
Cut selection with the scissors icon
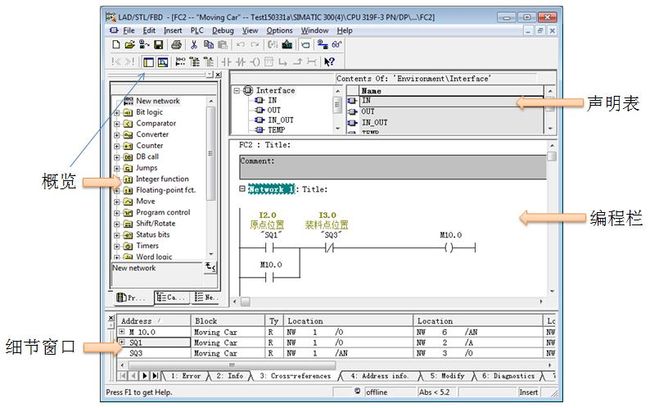pyautogui.click(x=194, y=44)
